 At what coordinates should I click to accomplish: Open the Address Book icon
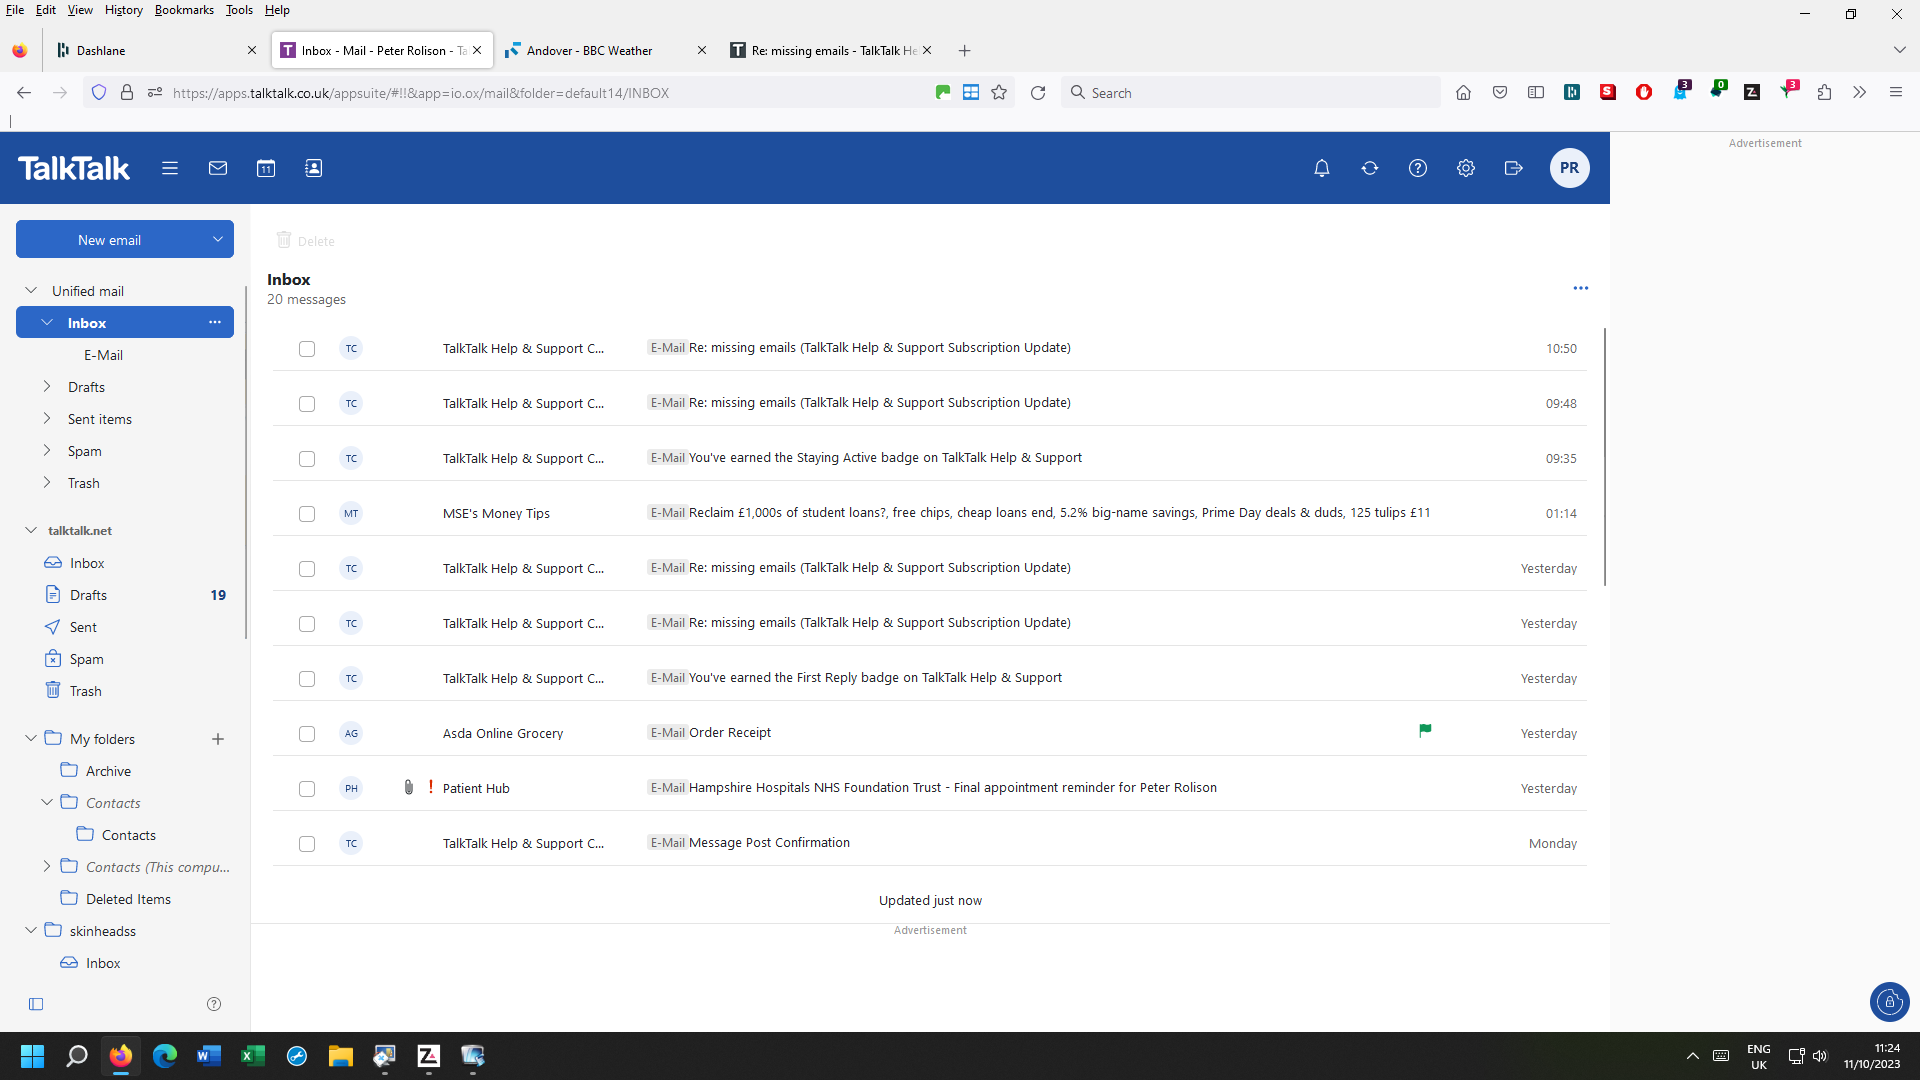[x=313, y=168]
